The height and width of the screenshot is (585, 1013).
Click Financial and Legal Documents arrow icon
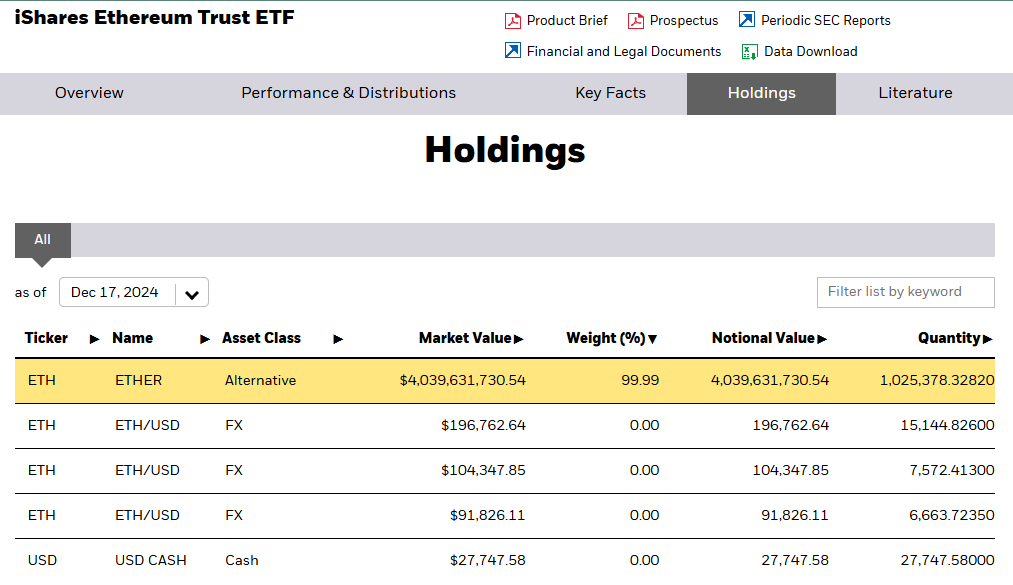point(512,50)
